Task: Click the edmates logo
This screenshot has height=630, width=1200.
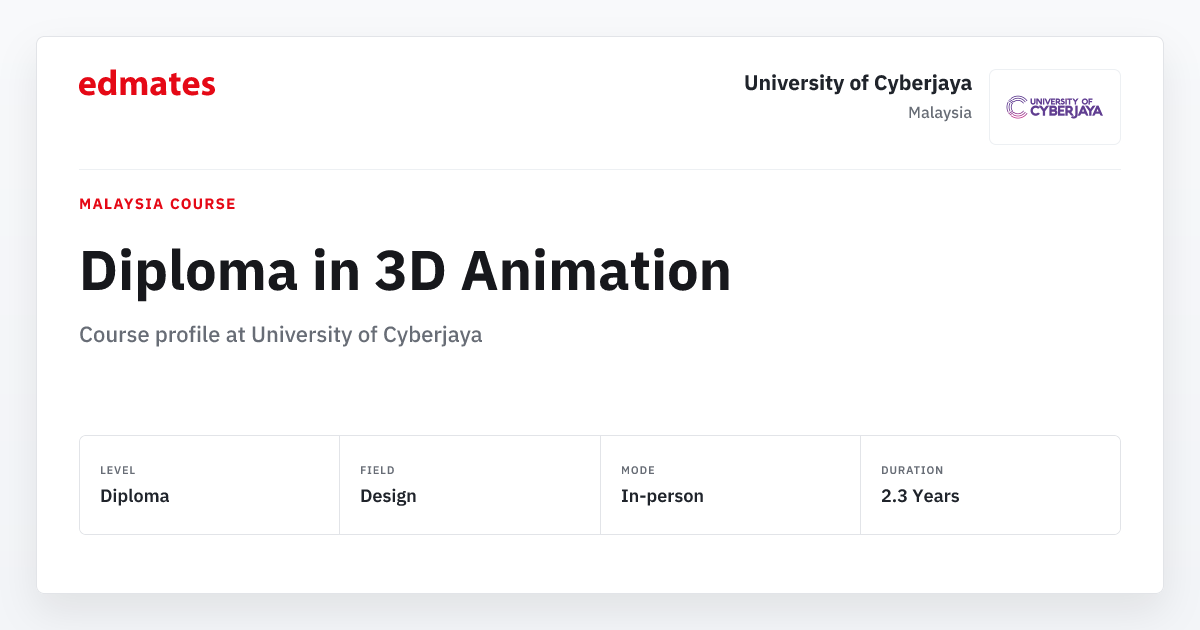Action: point(147,84)
